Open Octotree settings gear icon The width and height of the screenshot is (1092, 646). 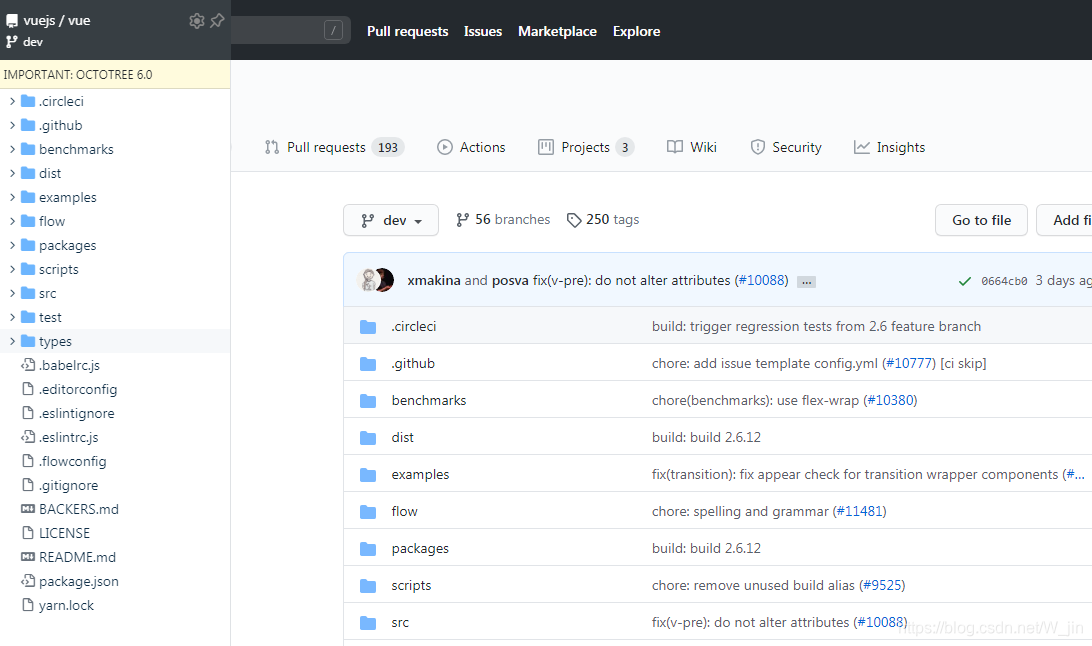coord(197,21)
